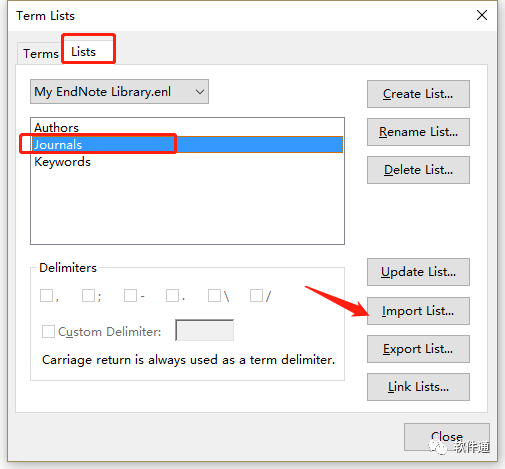The width and height of the screenshot is (505, 469).
Task: Close the Term Lists dialog window
Action: click(482, 15)
